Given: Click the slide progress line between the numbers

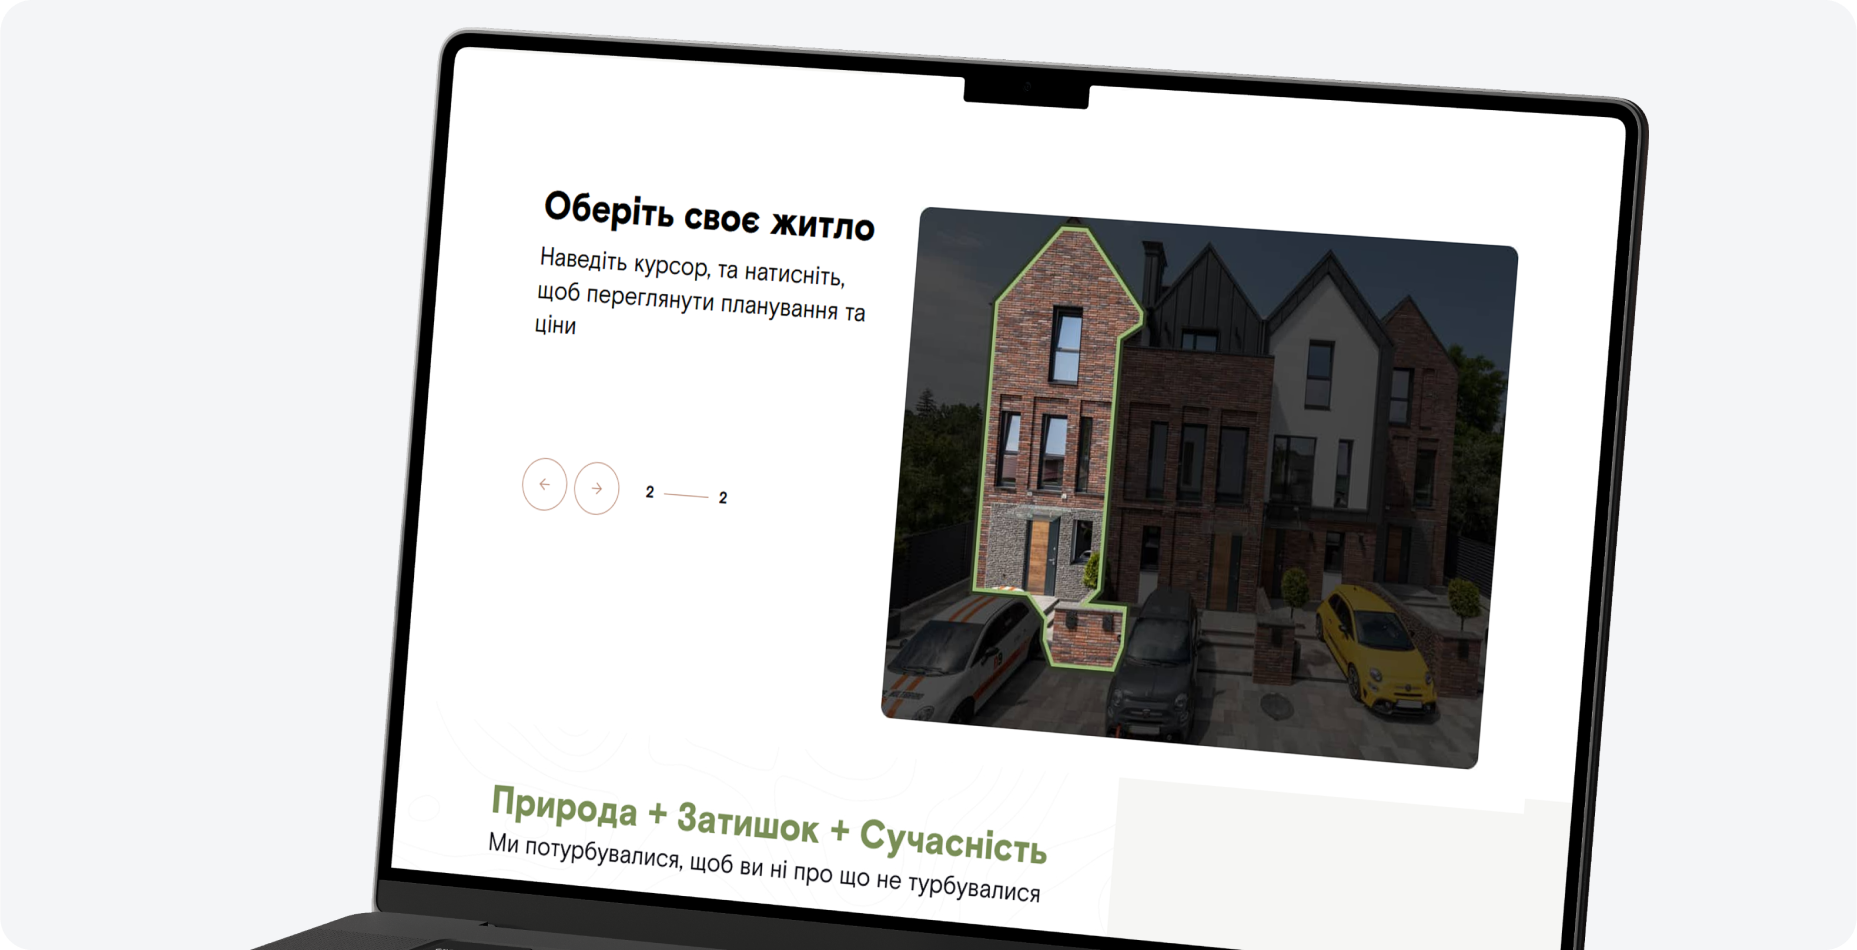Looking at the screenshot, I should point(686,495).
